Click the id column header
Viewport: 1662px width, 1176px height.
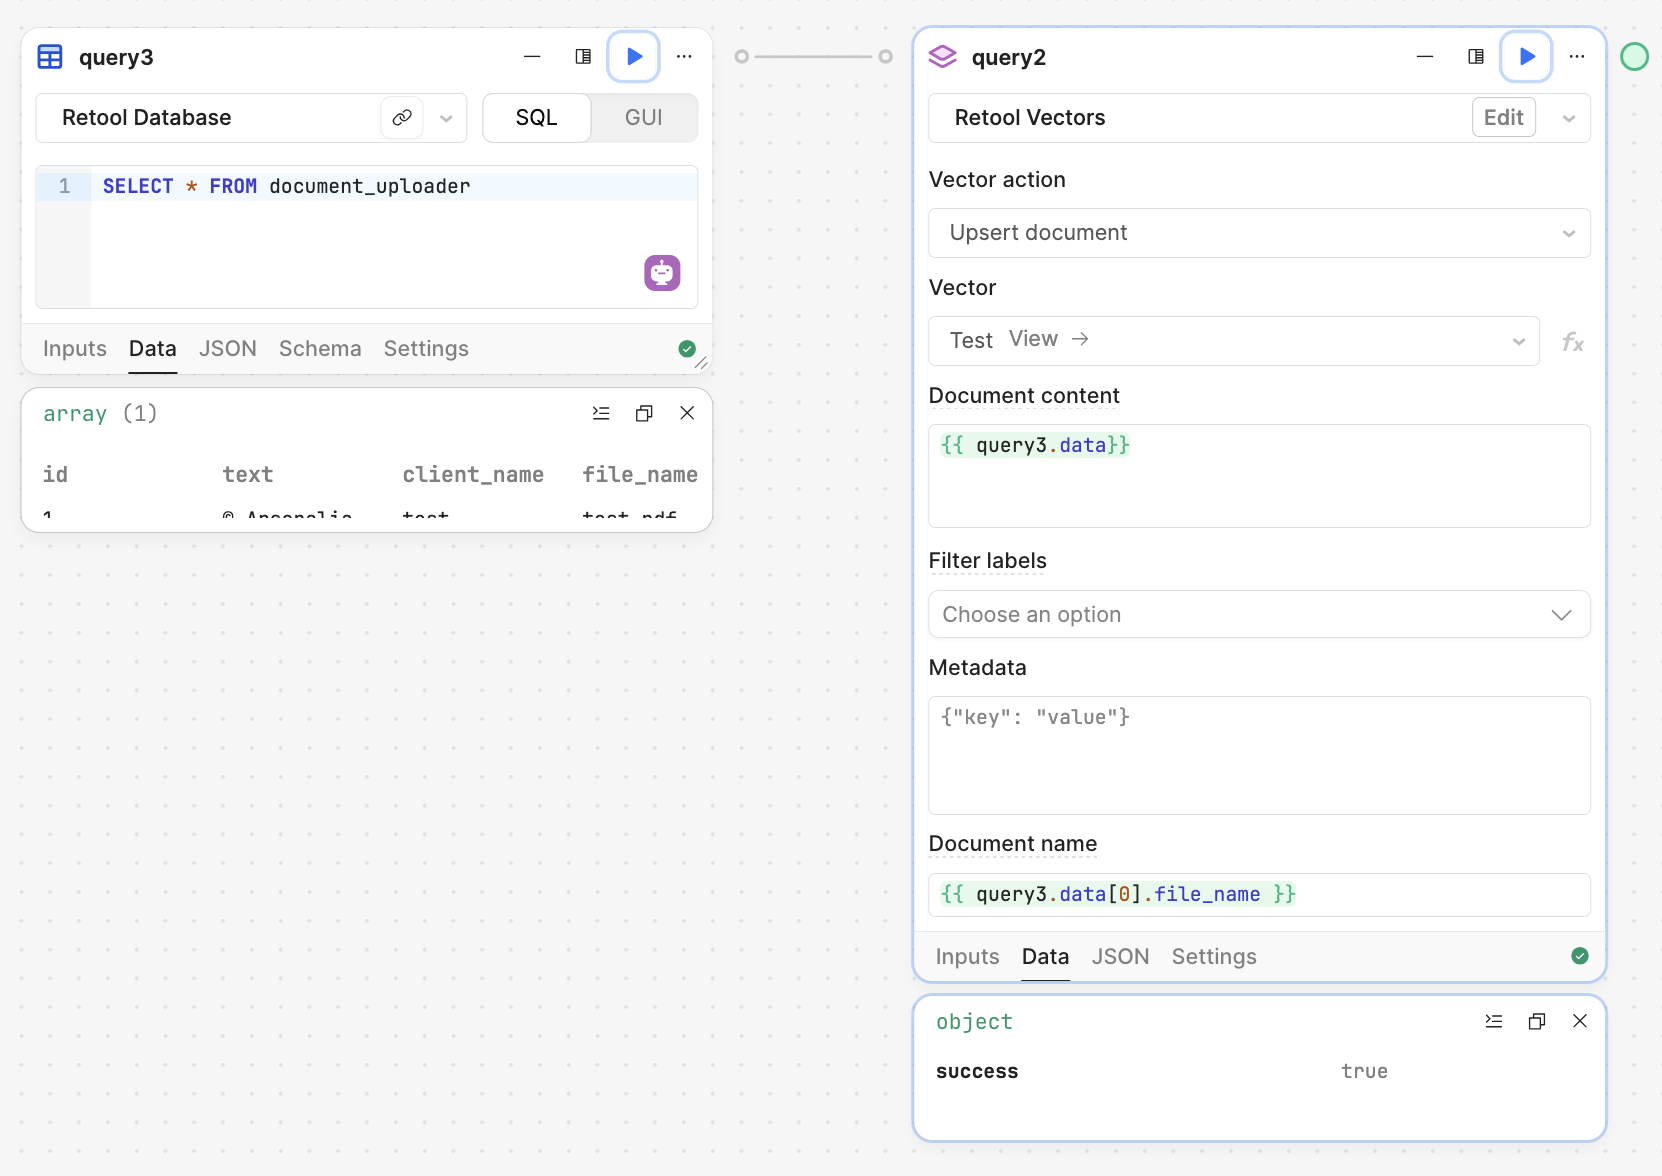(x=55, y=475)
